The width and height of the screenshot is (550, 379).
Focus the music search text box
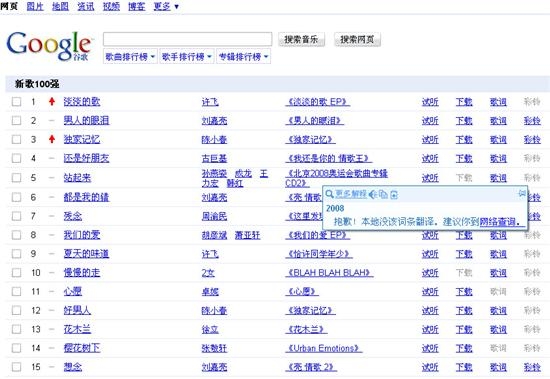click(x=187, y=39)
